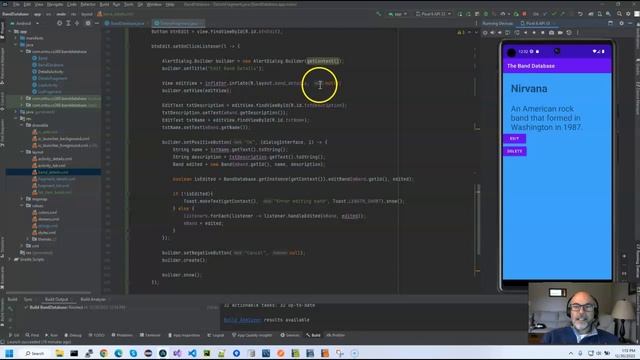This screenshot has height=360, width=640.
Task: Click band description text in emulator
Action: coord(546,118)
